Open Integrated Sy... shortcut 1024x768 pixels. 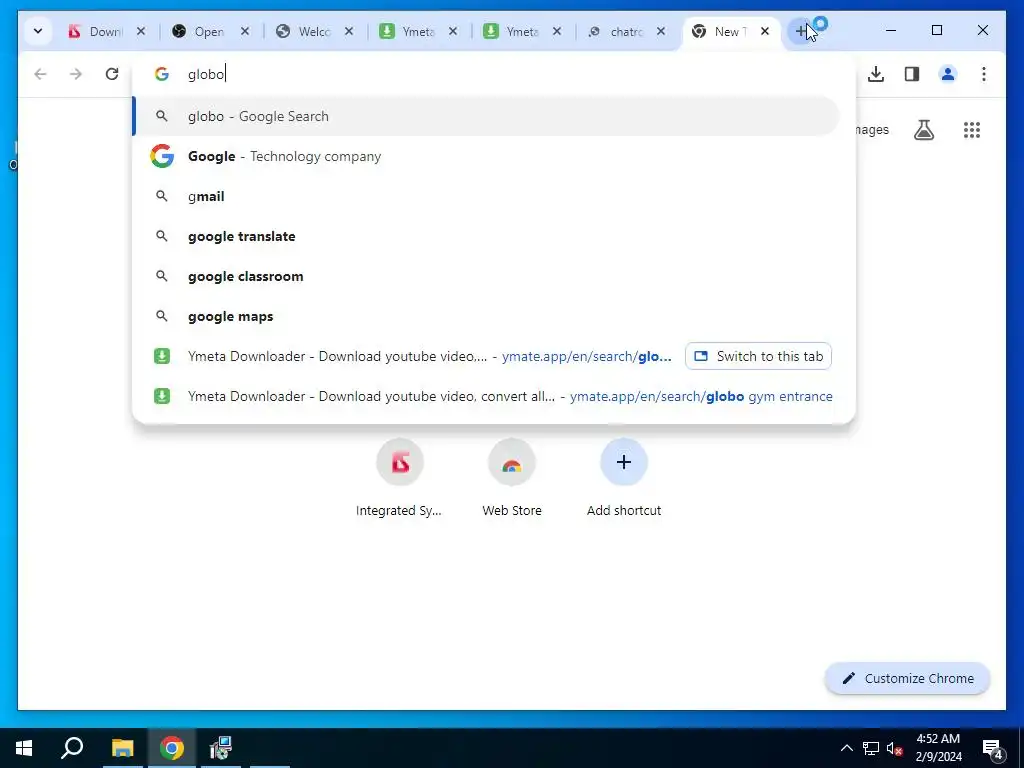[x=400, y=479]
